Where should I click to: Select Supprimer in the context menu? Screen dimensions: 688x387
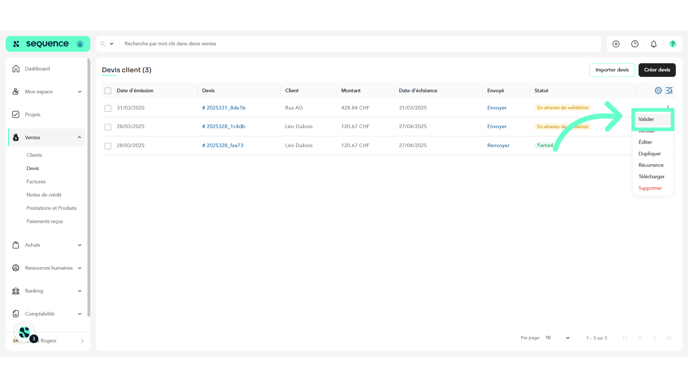[x=650, y=188]
